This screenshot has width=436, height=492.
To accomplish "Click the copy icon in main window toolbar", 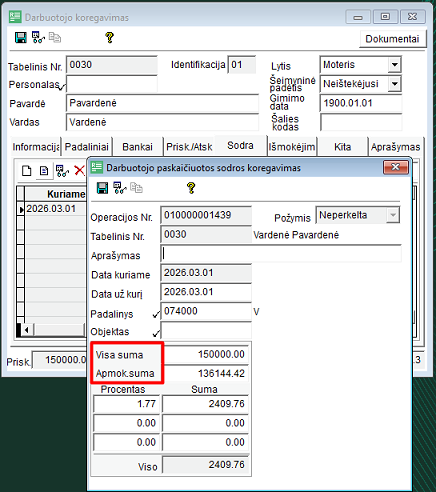I will coord(55,37).
